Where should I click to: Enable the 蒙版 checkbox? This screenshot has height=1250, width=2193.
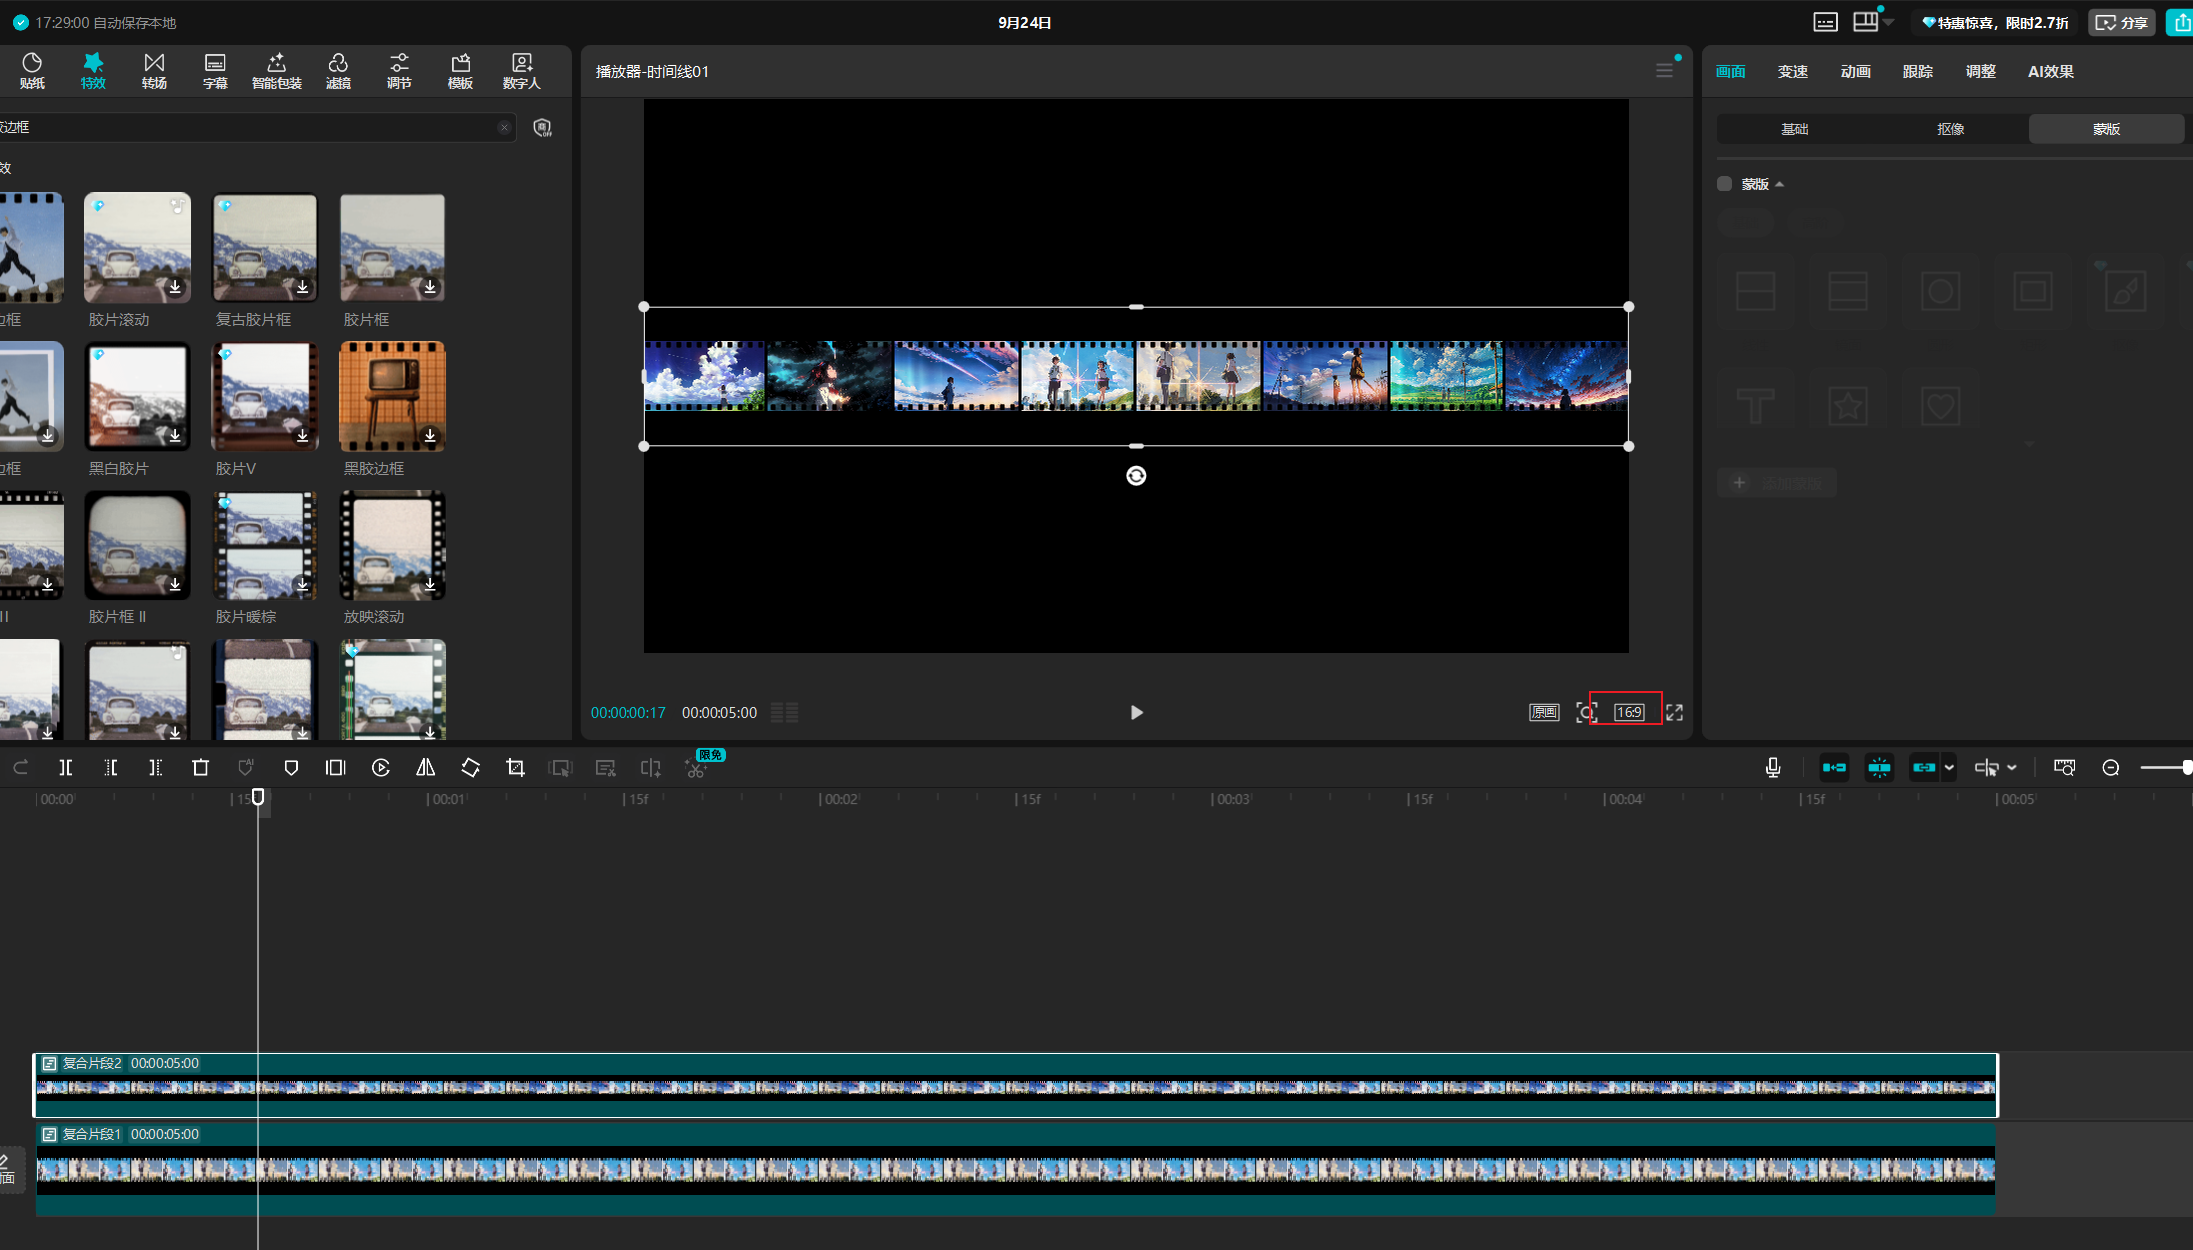pos(1725,184)
